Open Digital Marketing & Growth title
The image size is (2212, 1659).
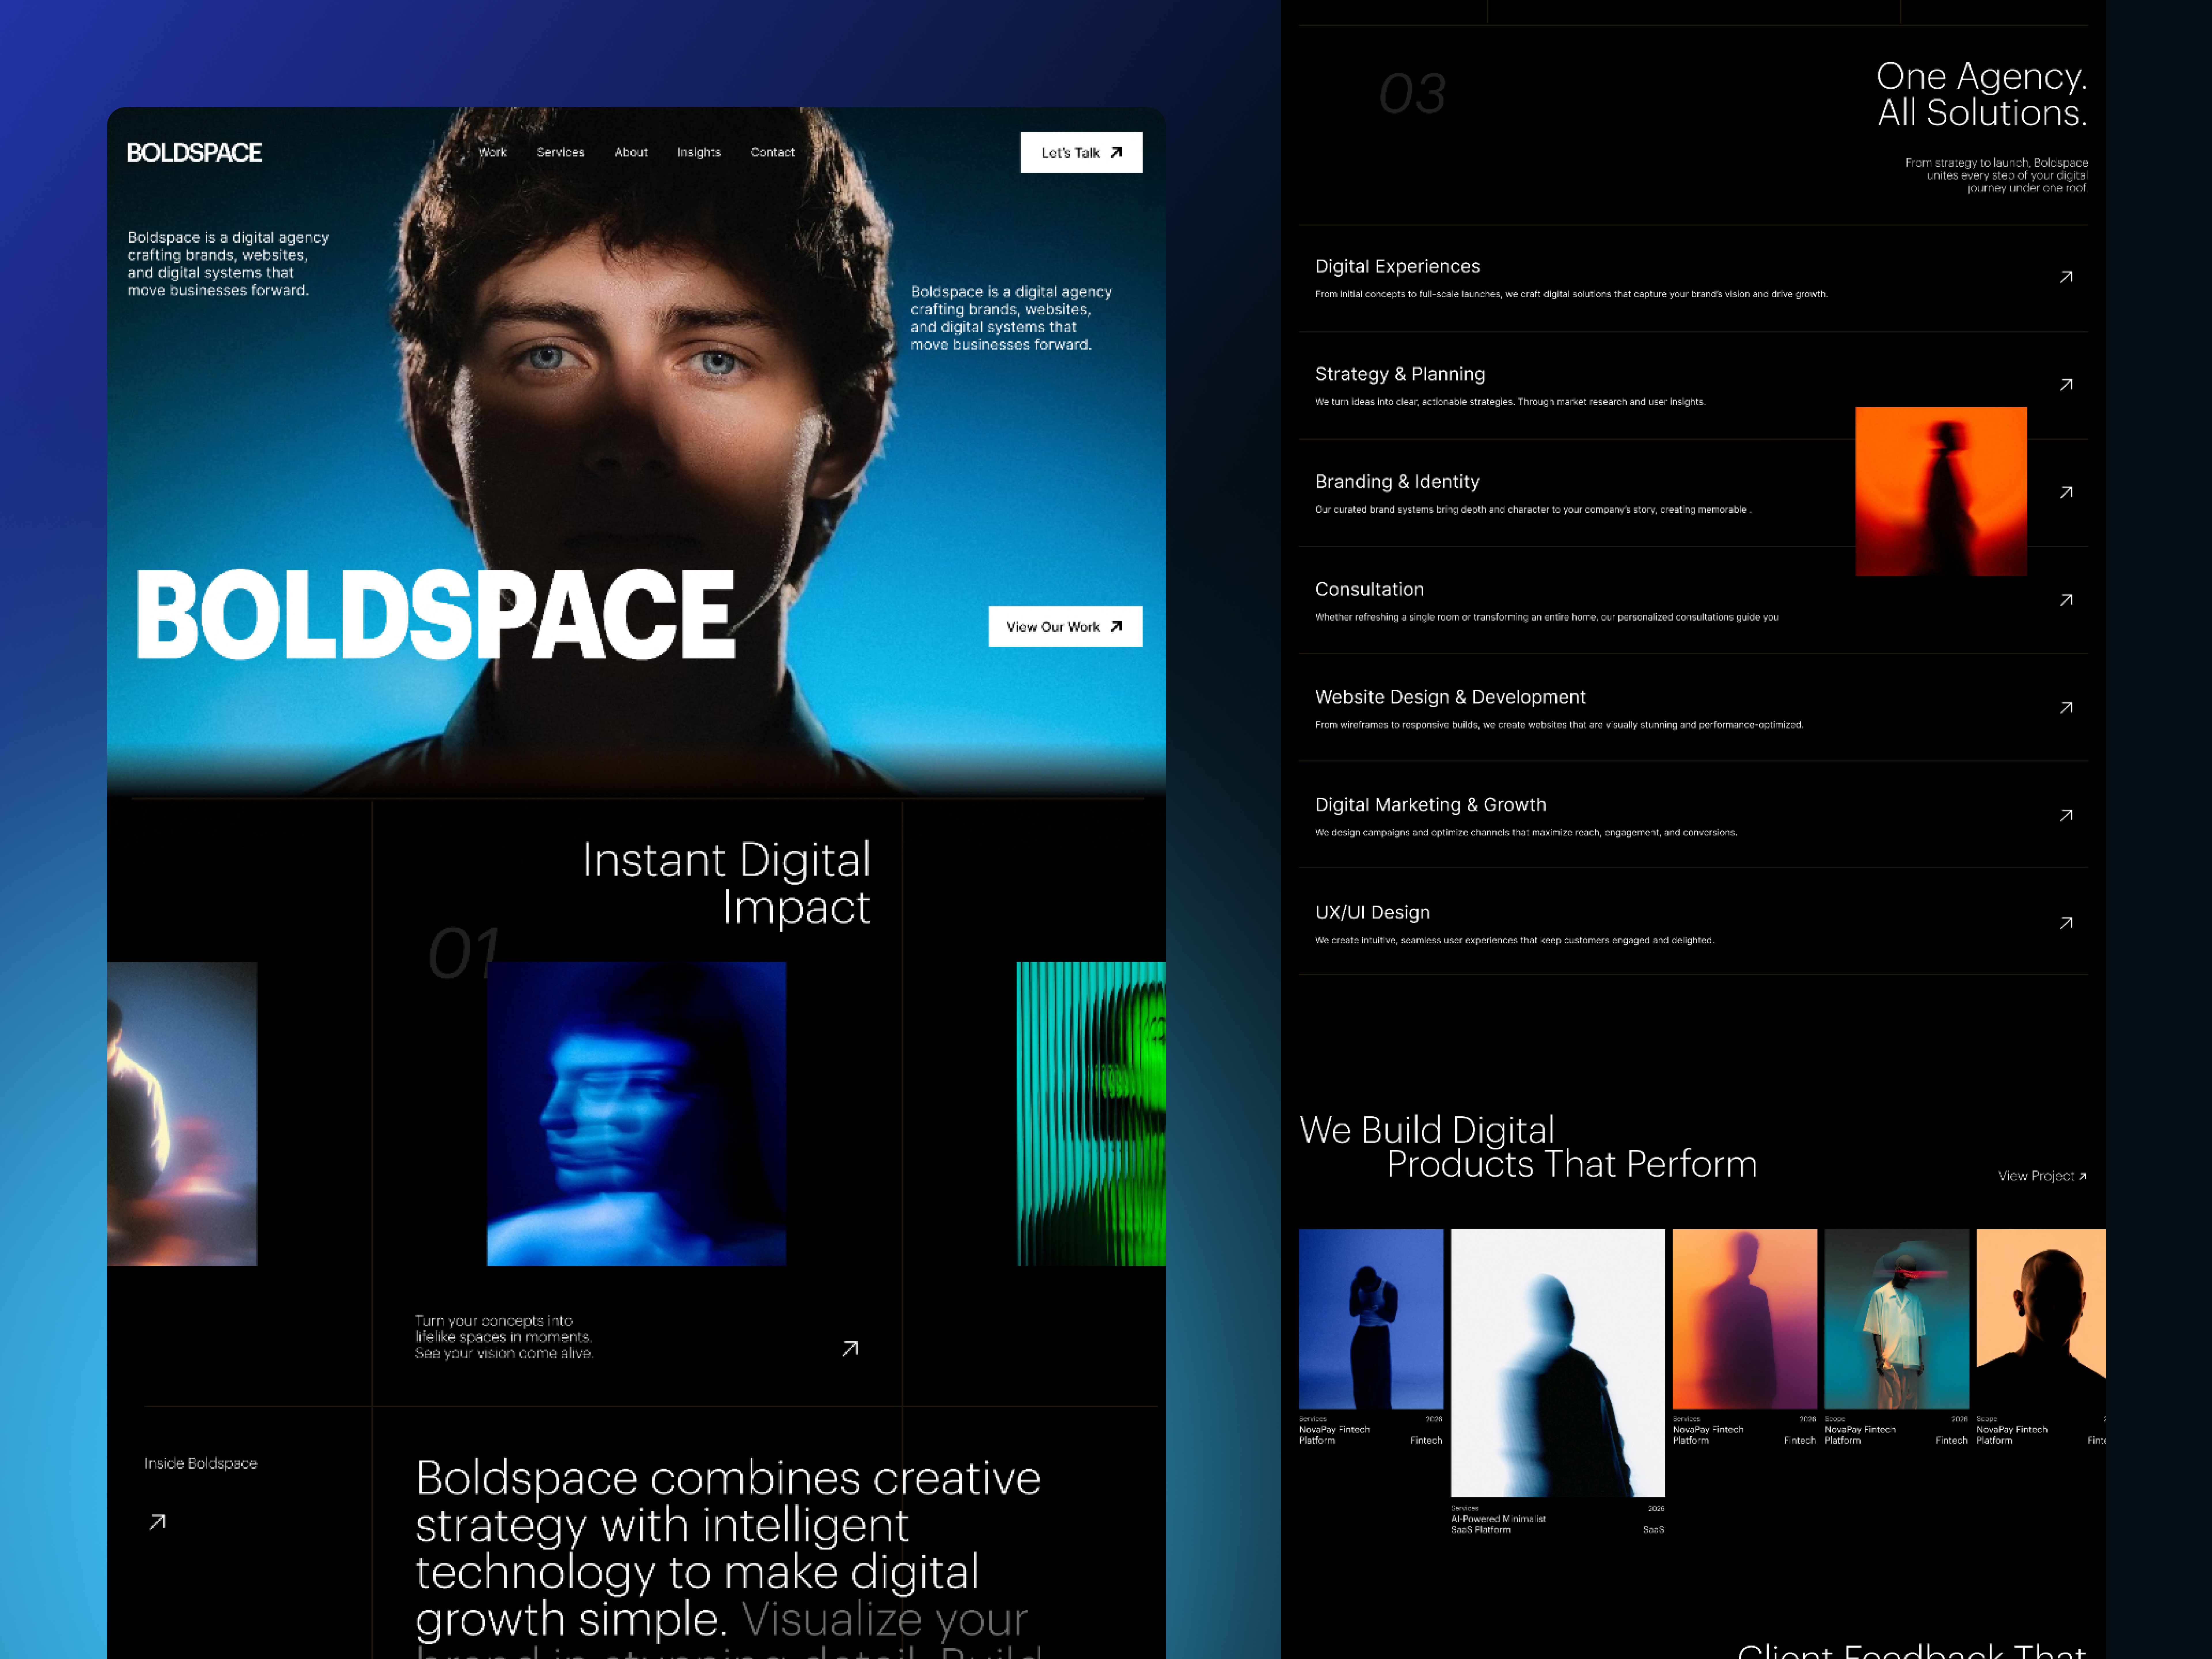coord(1430,805)
